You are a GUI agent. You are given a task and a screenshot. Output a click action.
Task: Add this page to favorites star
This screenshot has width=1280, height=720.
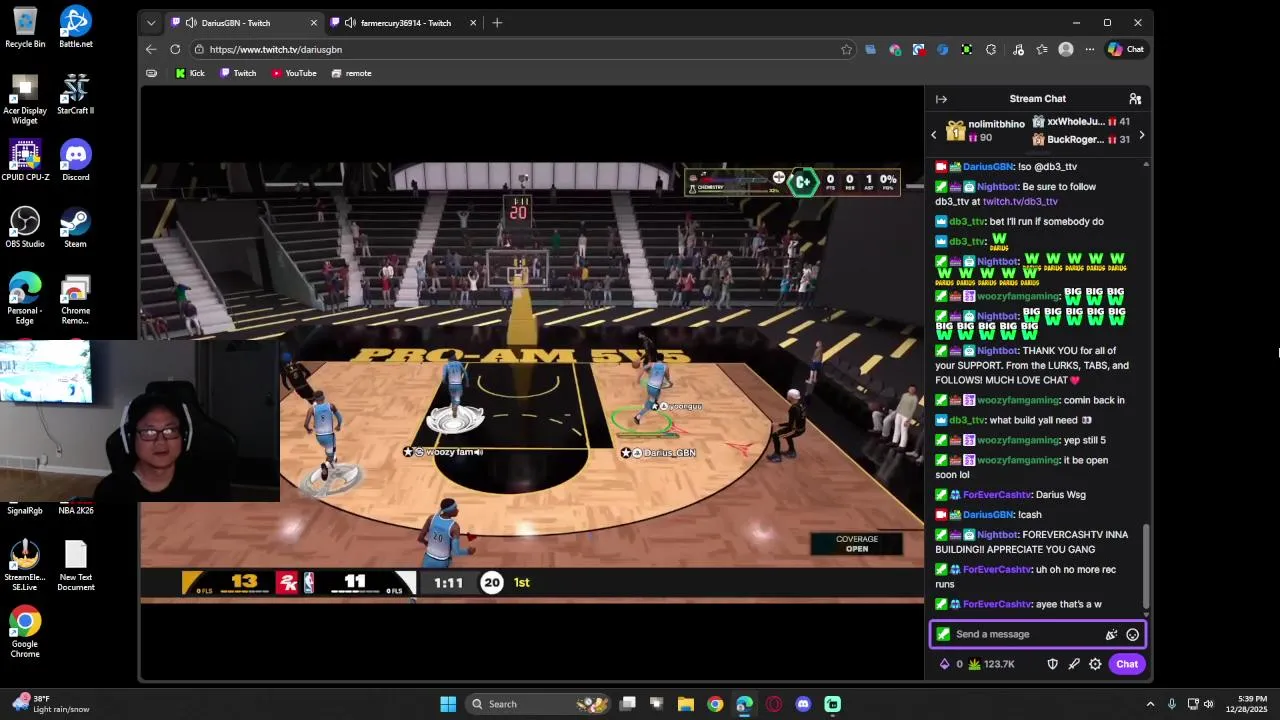pos(847,49)
